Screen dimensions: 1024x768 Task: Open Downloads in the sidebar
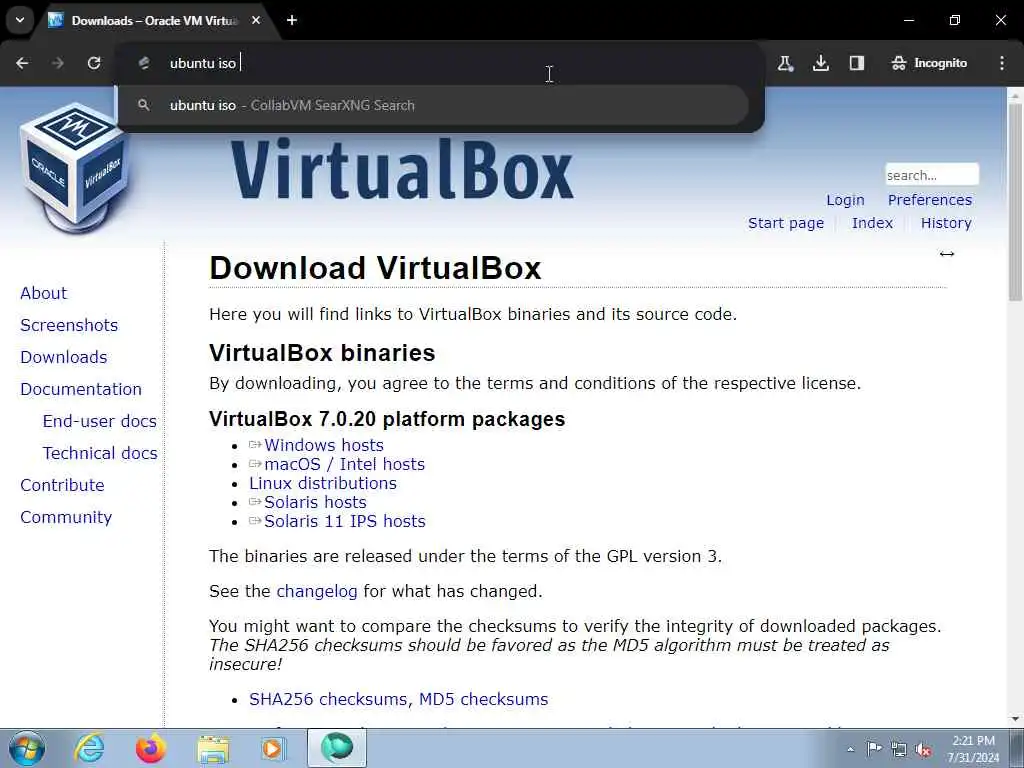[x=64, y=357]
